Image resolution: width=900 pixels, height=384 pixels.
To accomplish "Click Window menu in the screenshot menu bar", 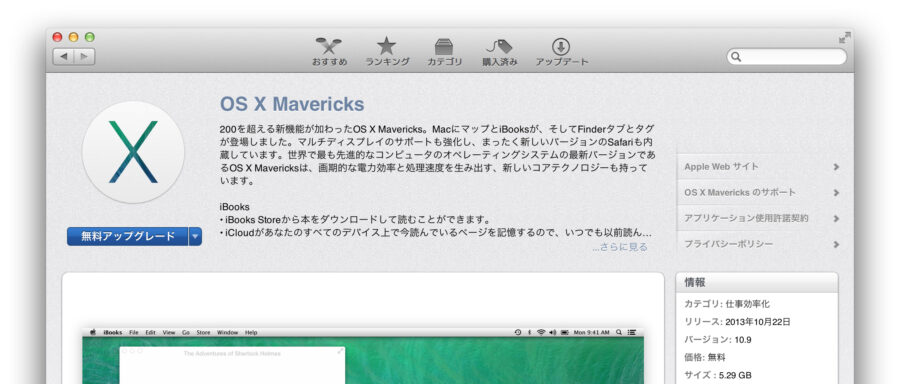I will coord(227,332).
